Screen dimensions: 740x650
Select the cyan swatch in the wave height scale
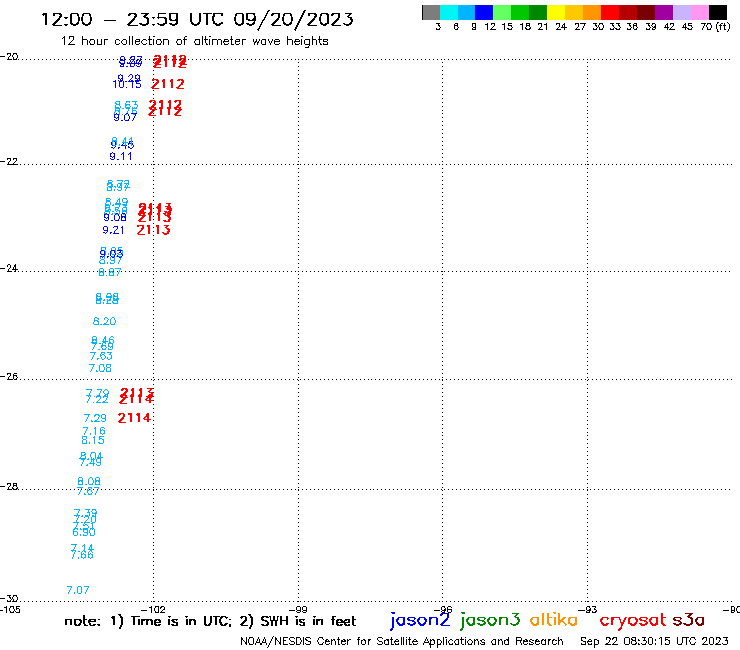tap(449, 12)
